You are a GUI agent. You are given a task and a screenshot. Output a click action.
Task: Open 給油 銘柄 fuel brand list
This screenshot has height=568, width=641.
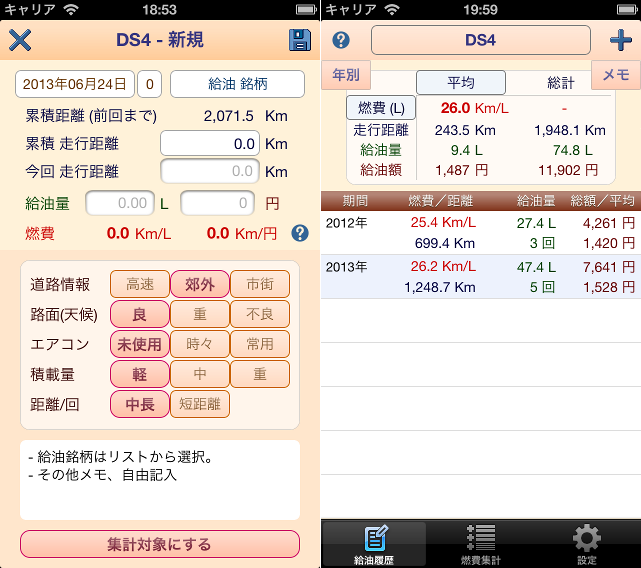(x=237, y=84)
